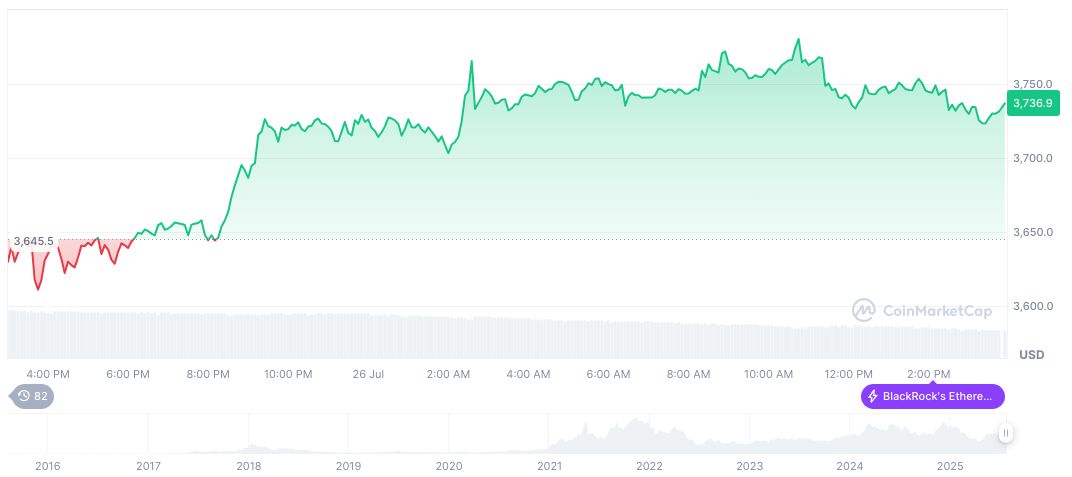Image resolution: width=1072 pixels, height=477 pixels.
Task: Click the lightning bolt icon on the news marker
Action: click(872, 397)
